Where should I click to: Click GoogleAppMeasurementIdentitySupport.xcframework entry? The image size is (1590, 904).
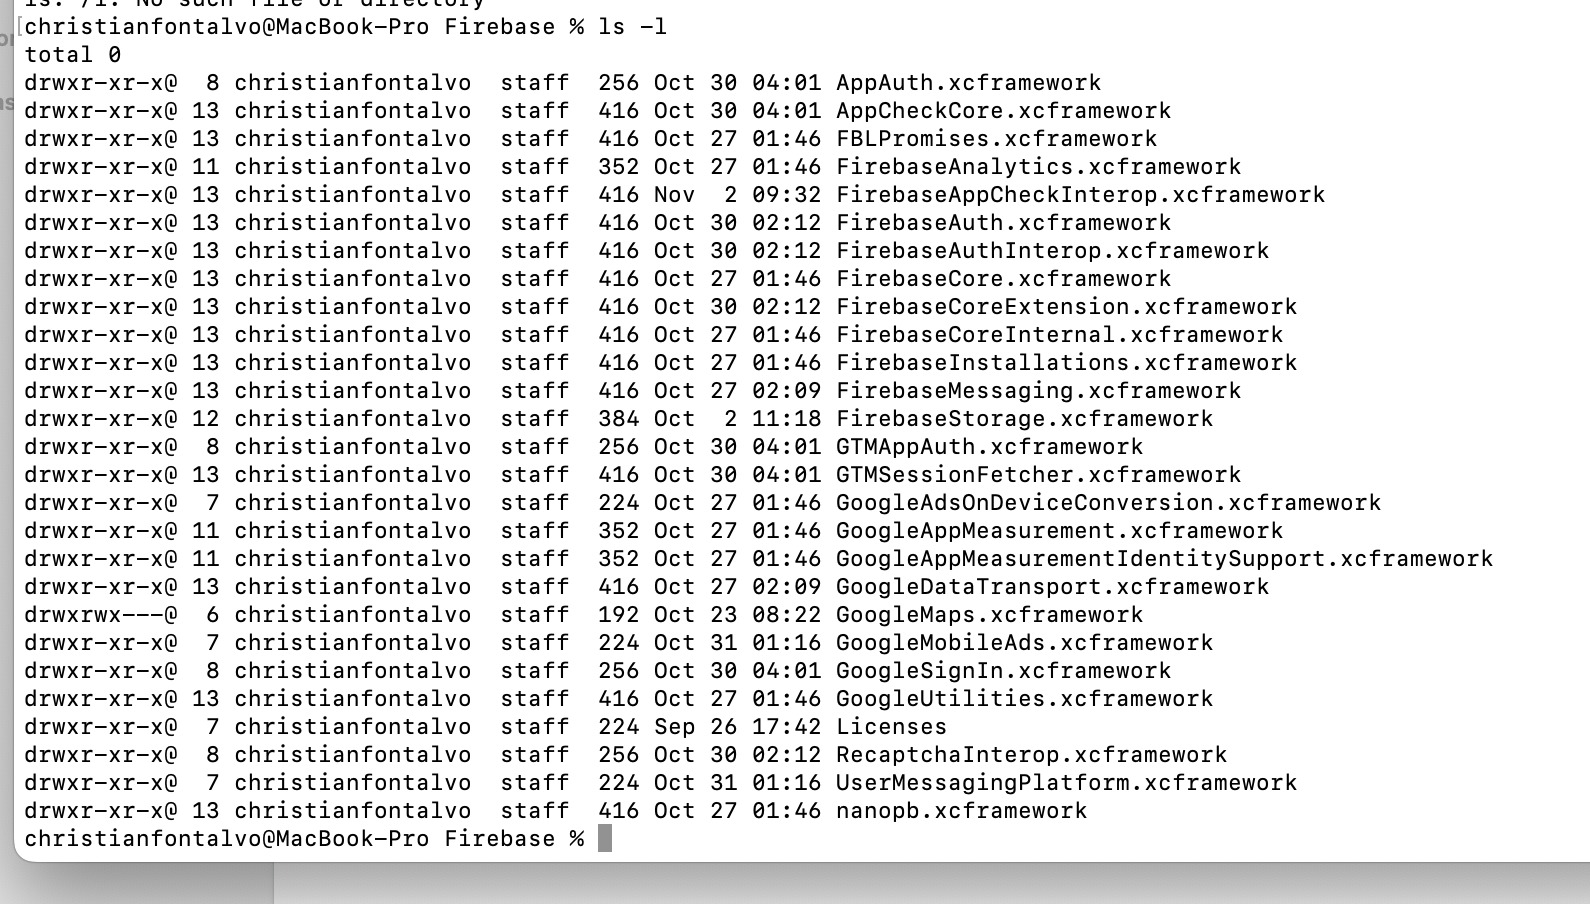coord(1164,559)
